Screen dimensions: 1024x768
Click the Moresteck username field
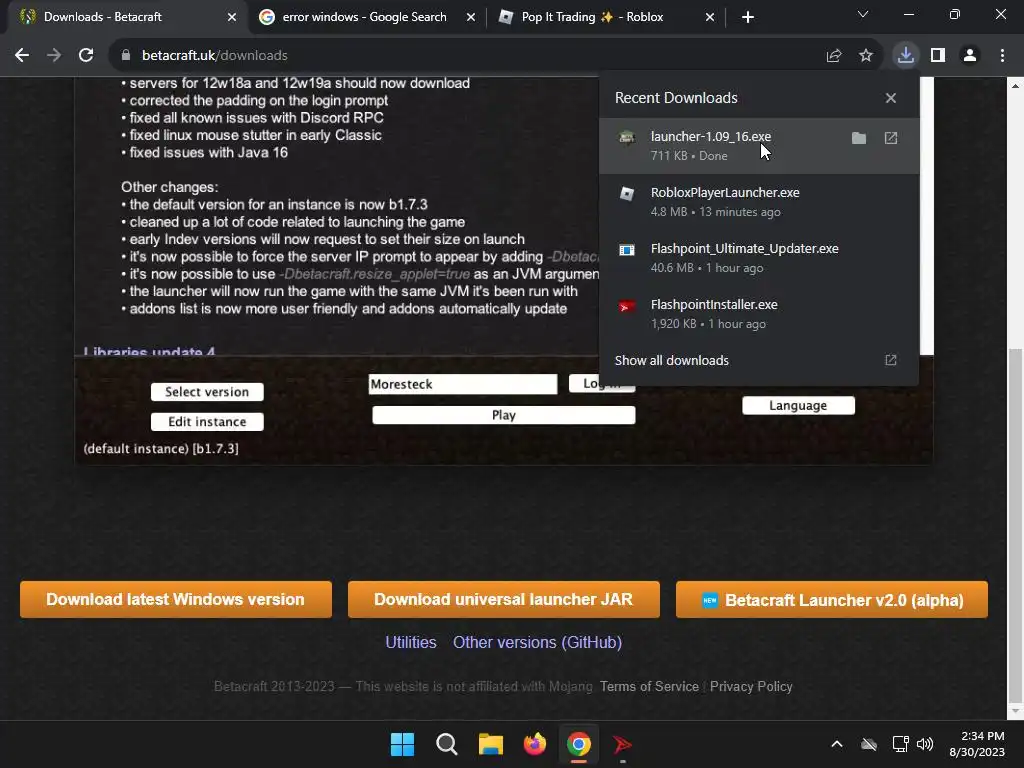coord(463,384)
